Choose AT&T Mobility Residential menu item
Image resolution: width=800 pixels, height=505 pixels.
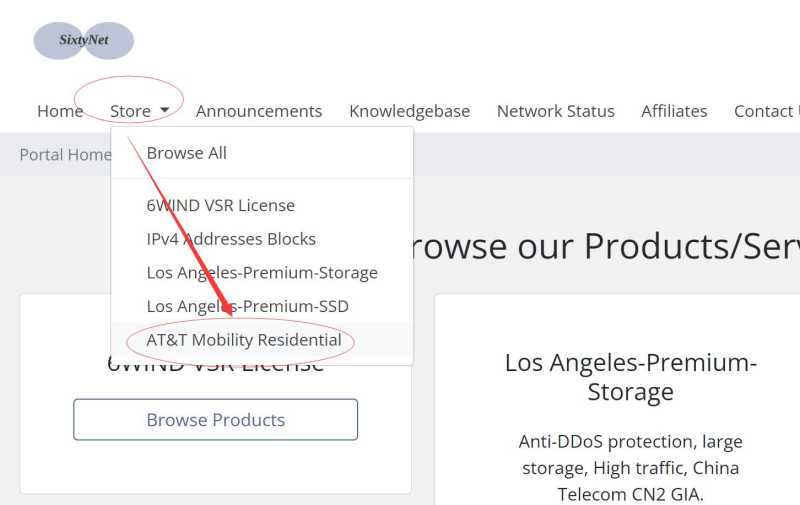tap(244, 340)
